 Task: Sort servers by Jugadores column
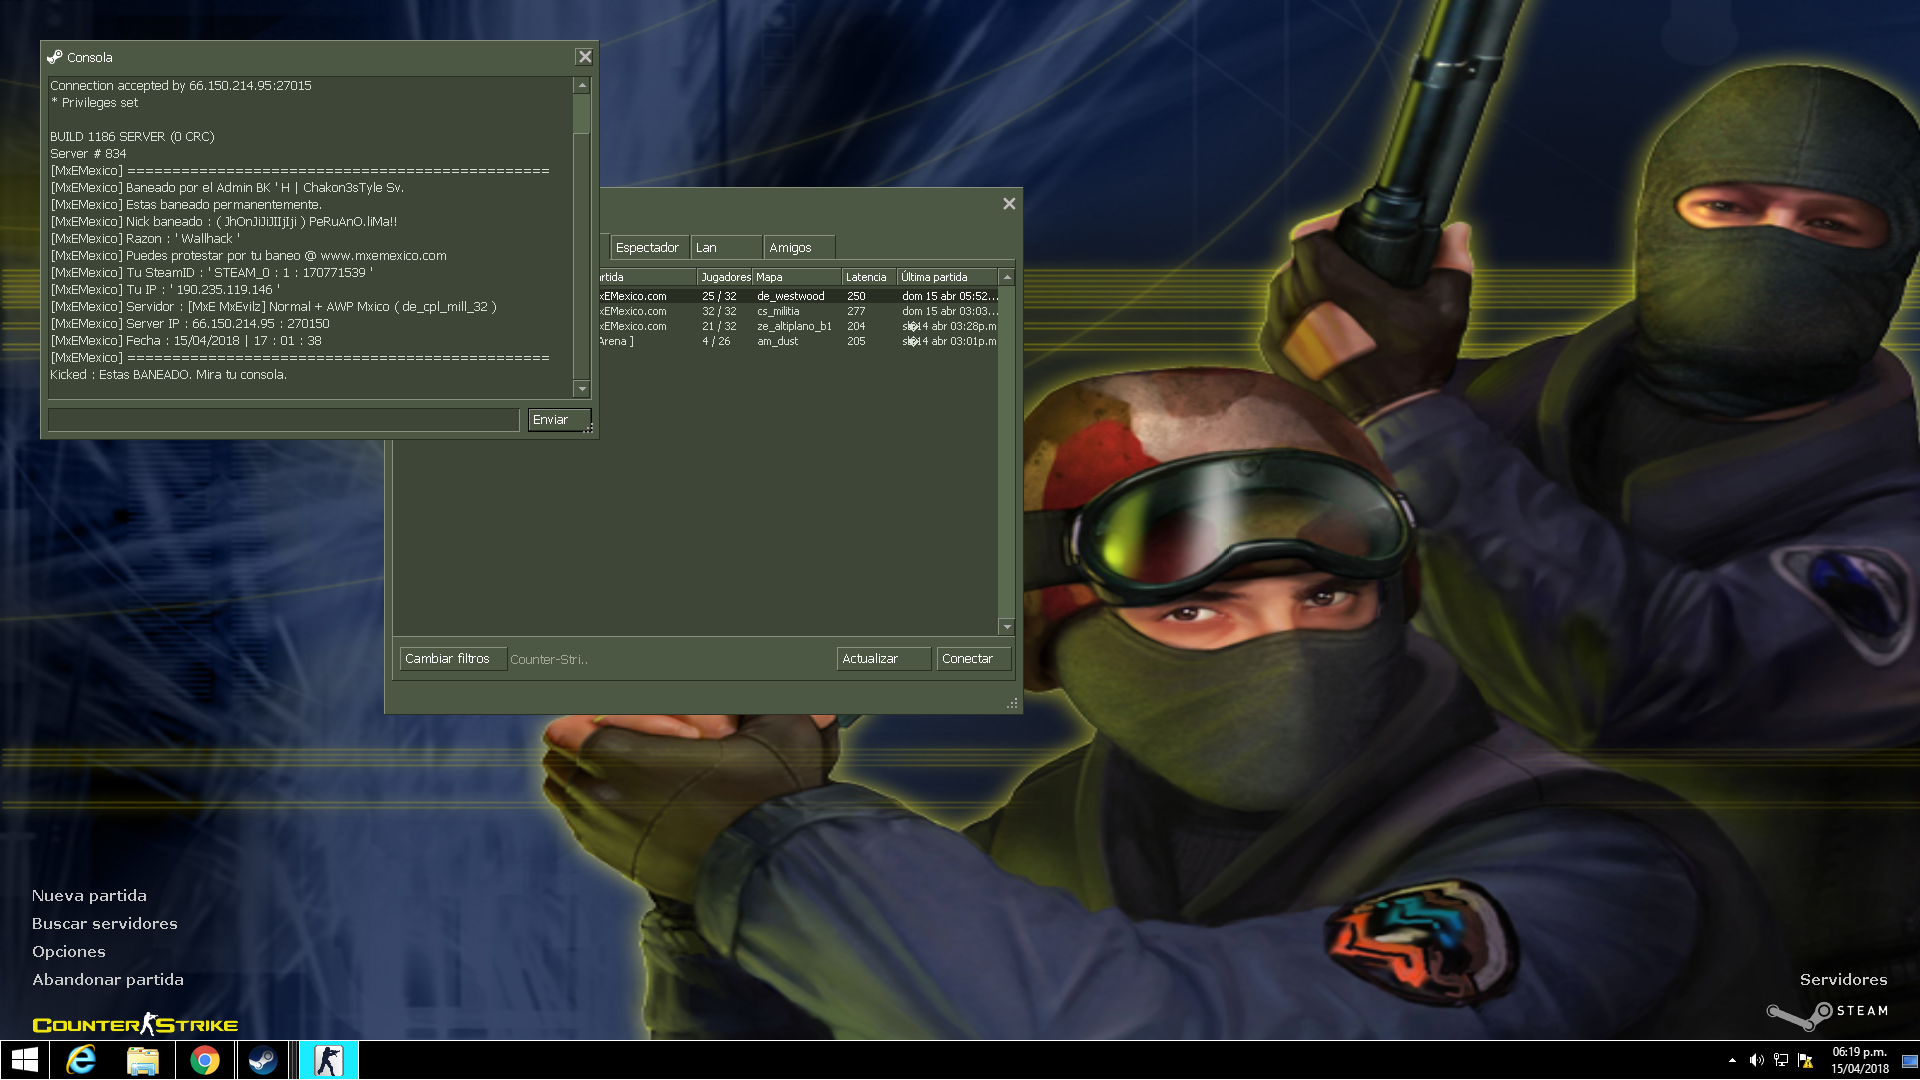coord(725,277)
